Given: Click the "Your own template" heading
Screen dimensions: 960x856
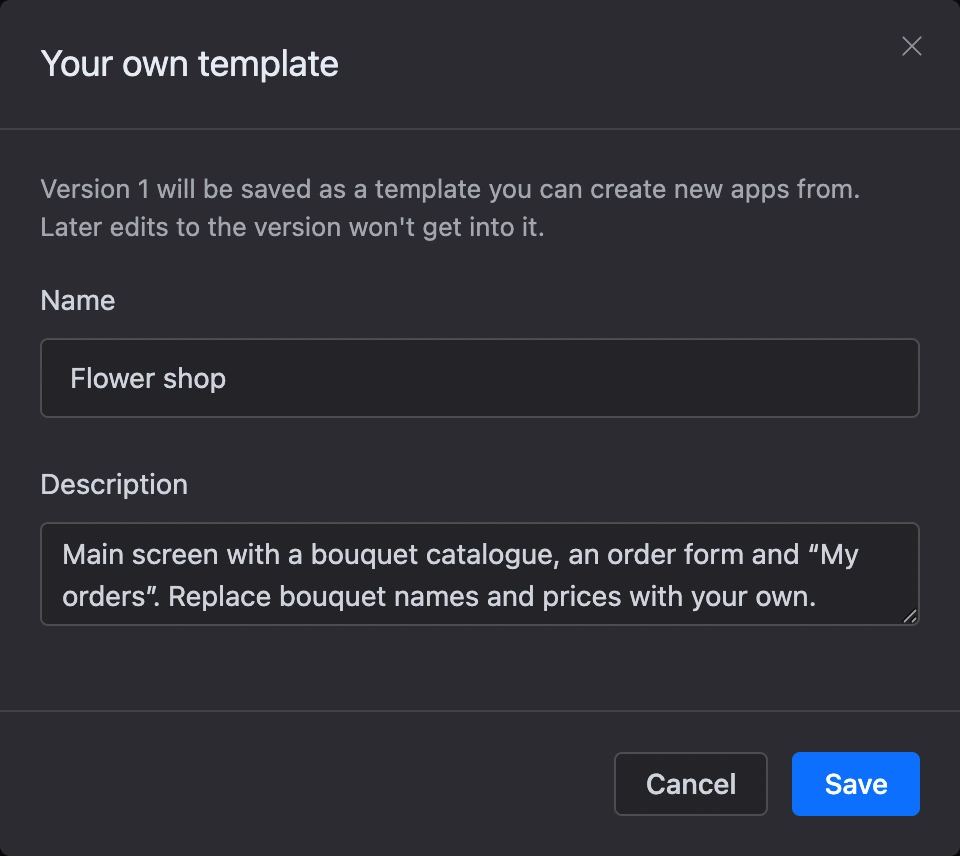Looking at the screenshot, I should [189, 64].
